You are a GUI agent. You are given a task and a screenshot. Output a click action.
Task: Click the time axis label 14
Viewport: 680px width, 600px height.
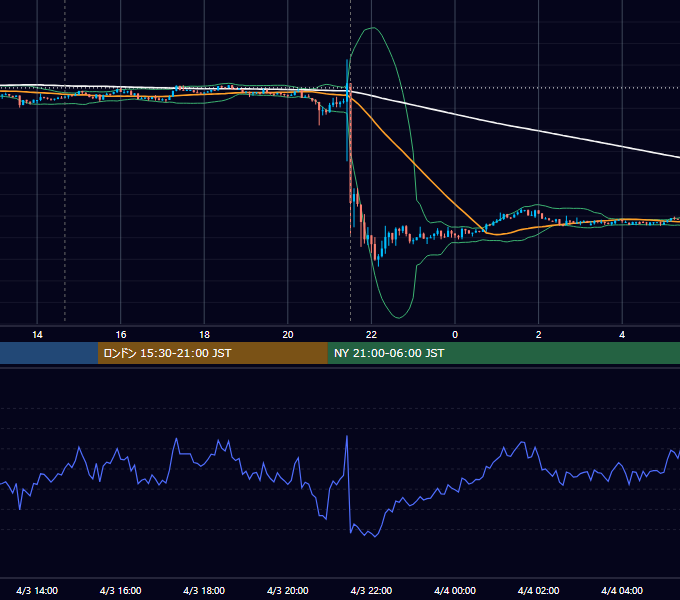coord(37,335)
